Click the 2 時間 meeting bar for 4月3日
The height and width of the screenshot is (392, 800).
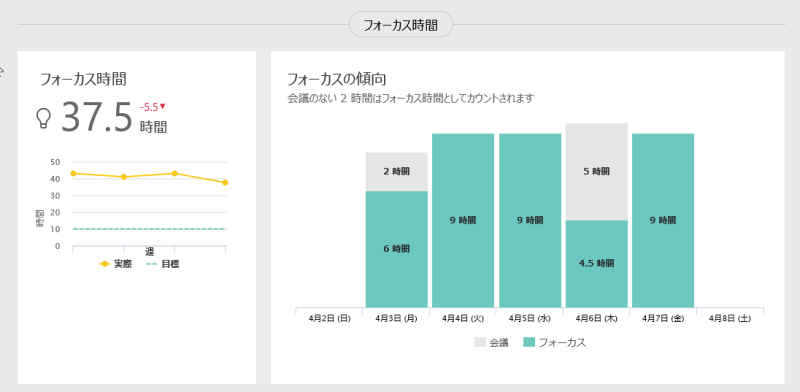click(x=396, y=172)
